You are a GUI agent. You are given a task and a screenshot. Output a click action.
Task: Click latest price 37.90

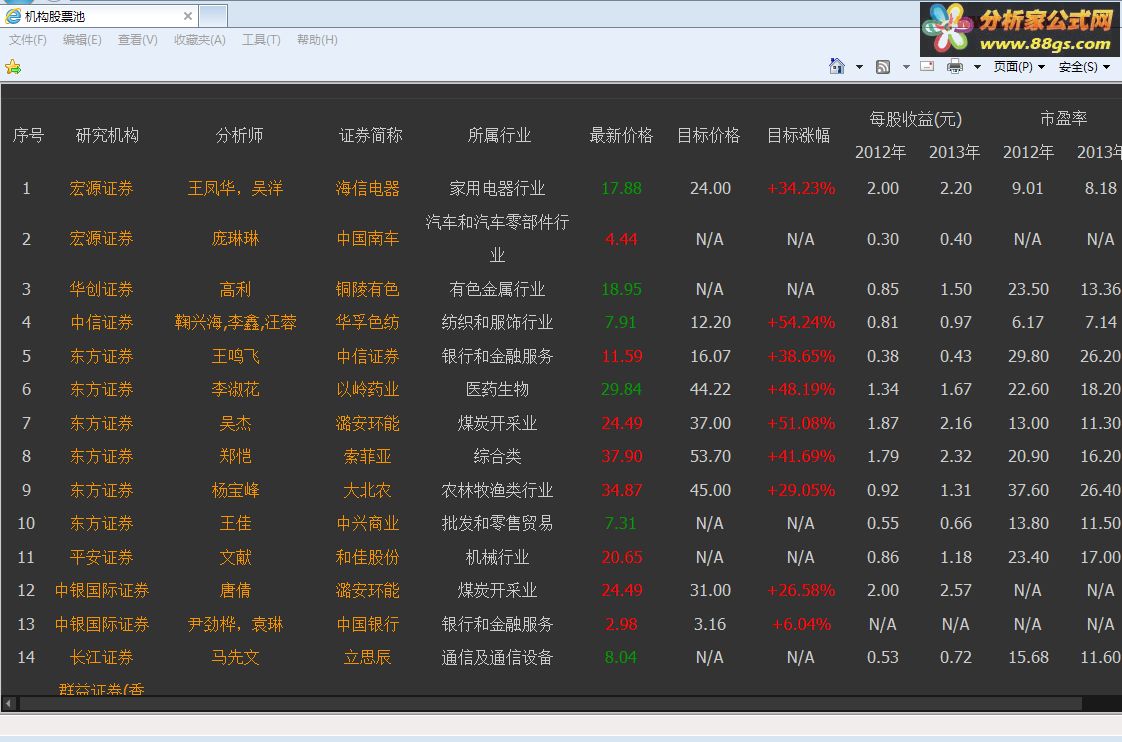[622, 456]
